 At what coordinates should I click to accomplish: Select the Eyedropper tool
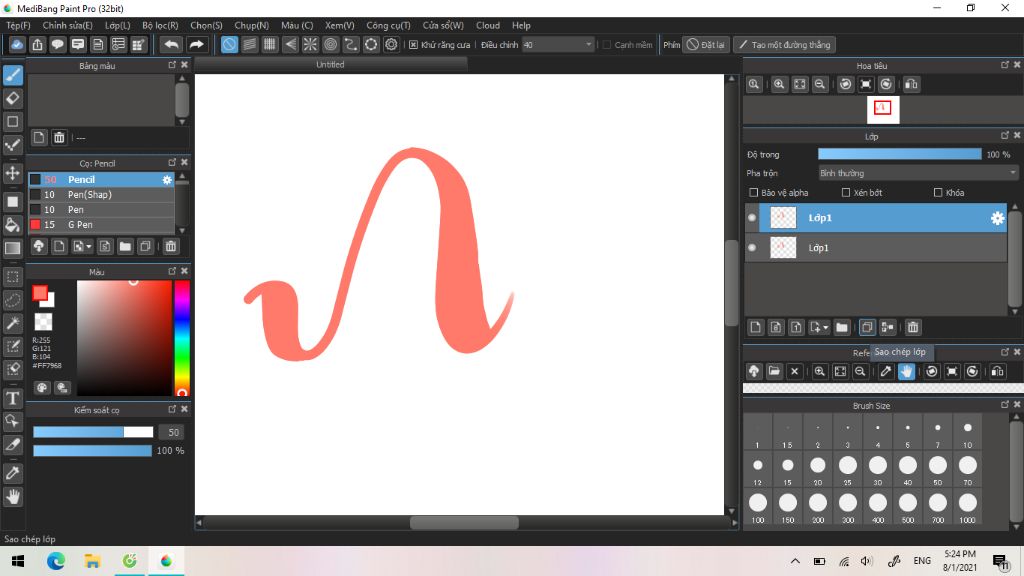tap(12, 473)
